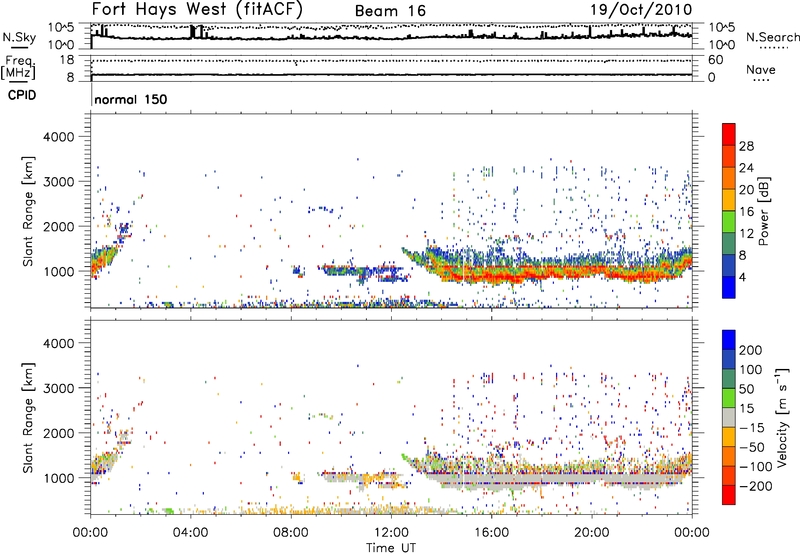The height and width of the screenshot is (554, 800).
Task: Click the '08:00' time axis tick label
Action: coord(291,533)
